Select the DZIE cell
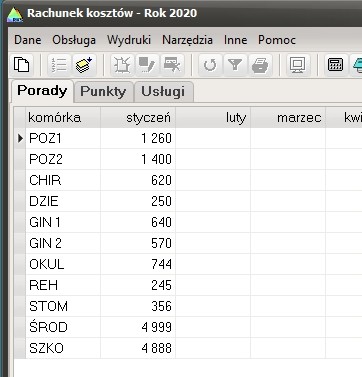 click(63, 201)
